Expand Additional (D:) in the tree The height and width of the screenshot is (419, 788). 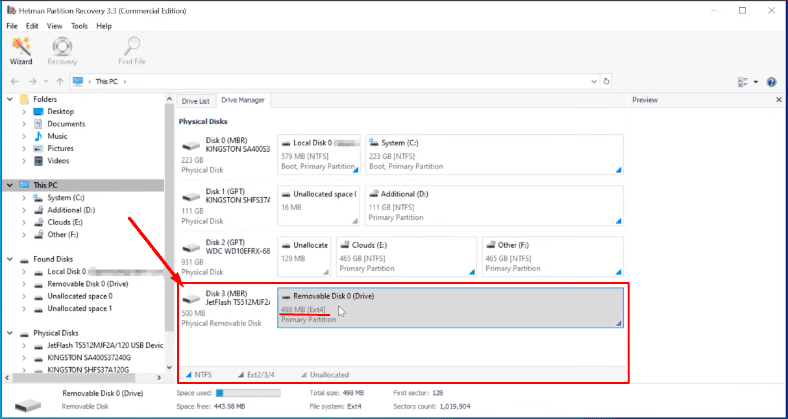pos(24,210)
